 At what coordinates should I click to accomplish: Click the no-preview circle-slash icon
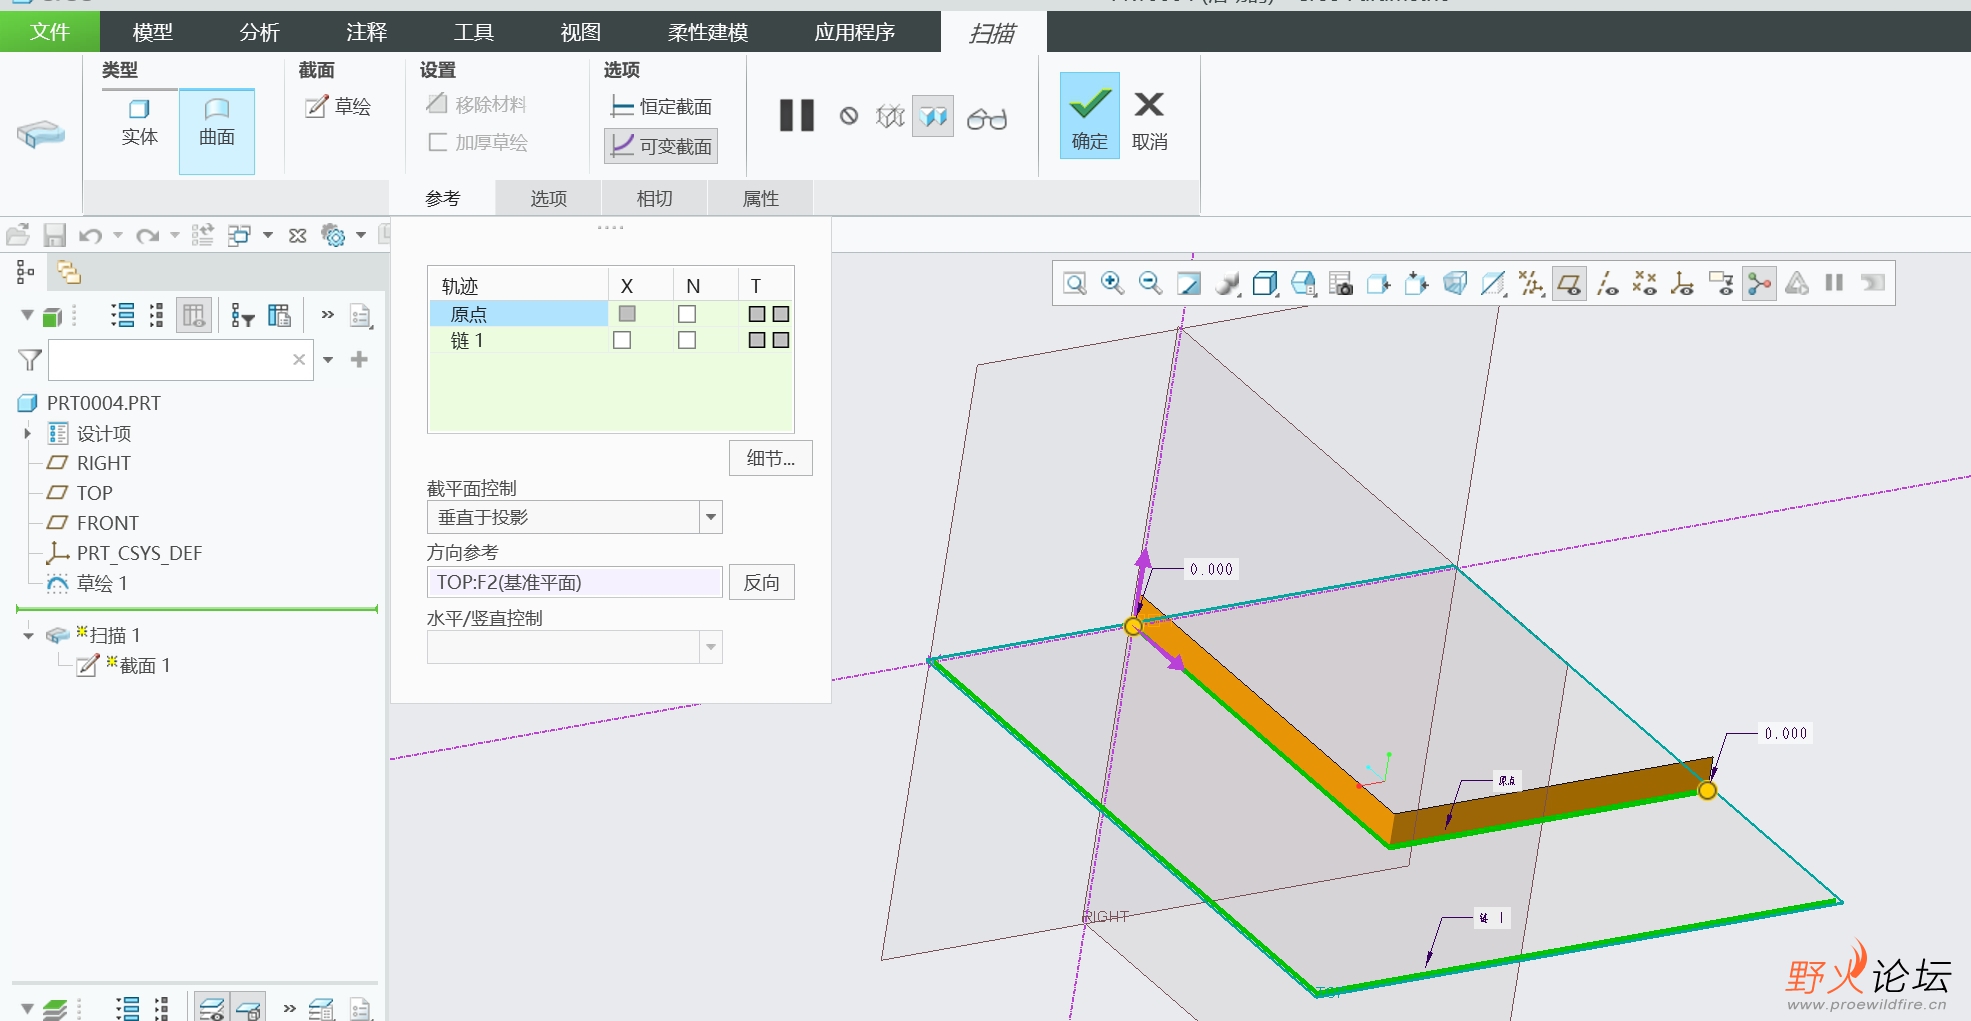849,116
